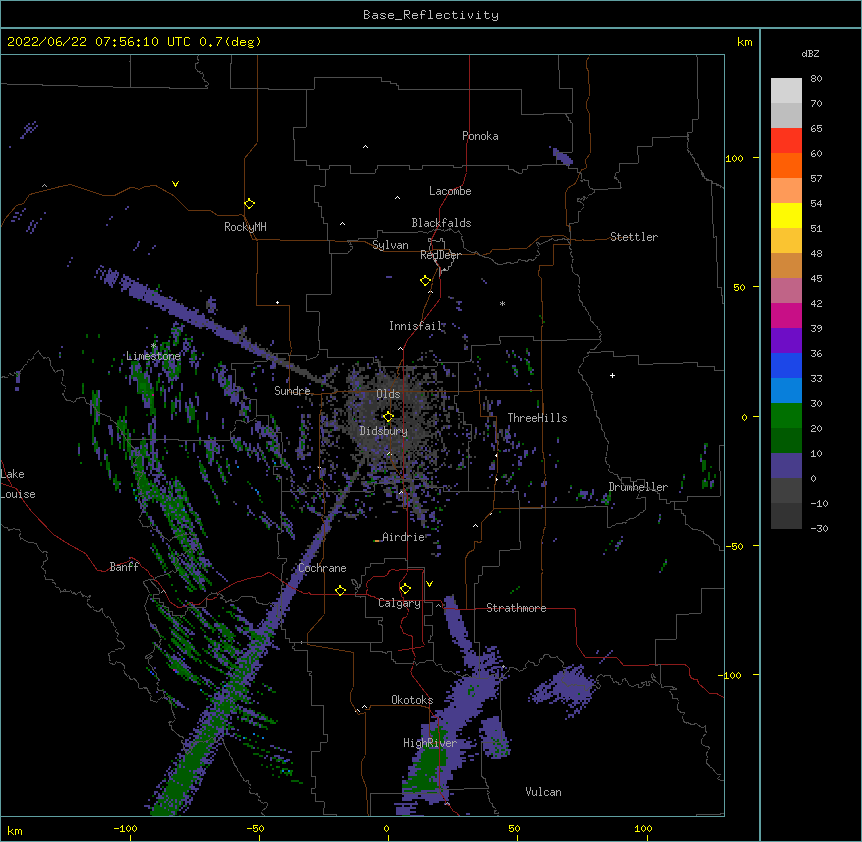Image resolution: width=862 pixels, height=842 pixels.
Task: Click the -30 value on the dBZ legend
Action: 819,528
